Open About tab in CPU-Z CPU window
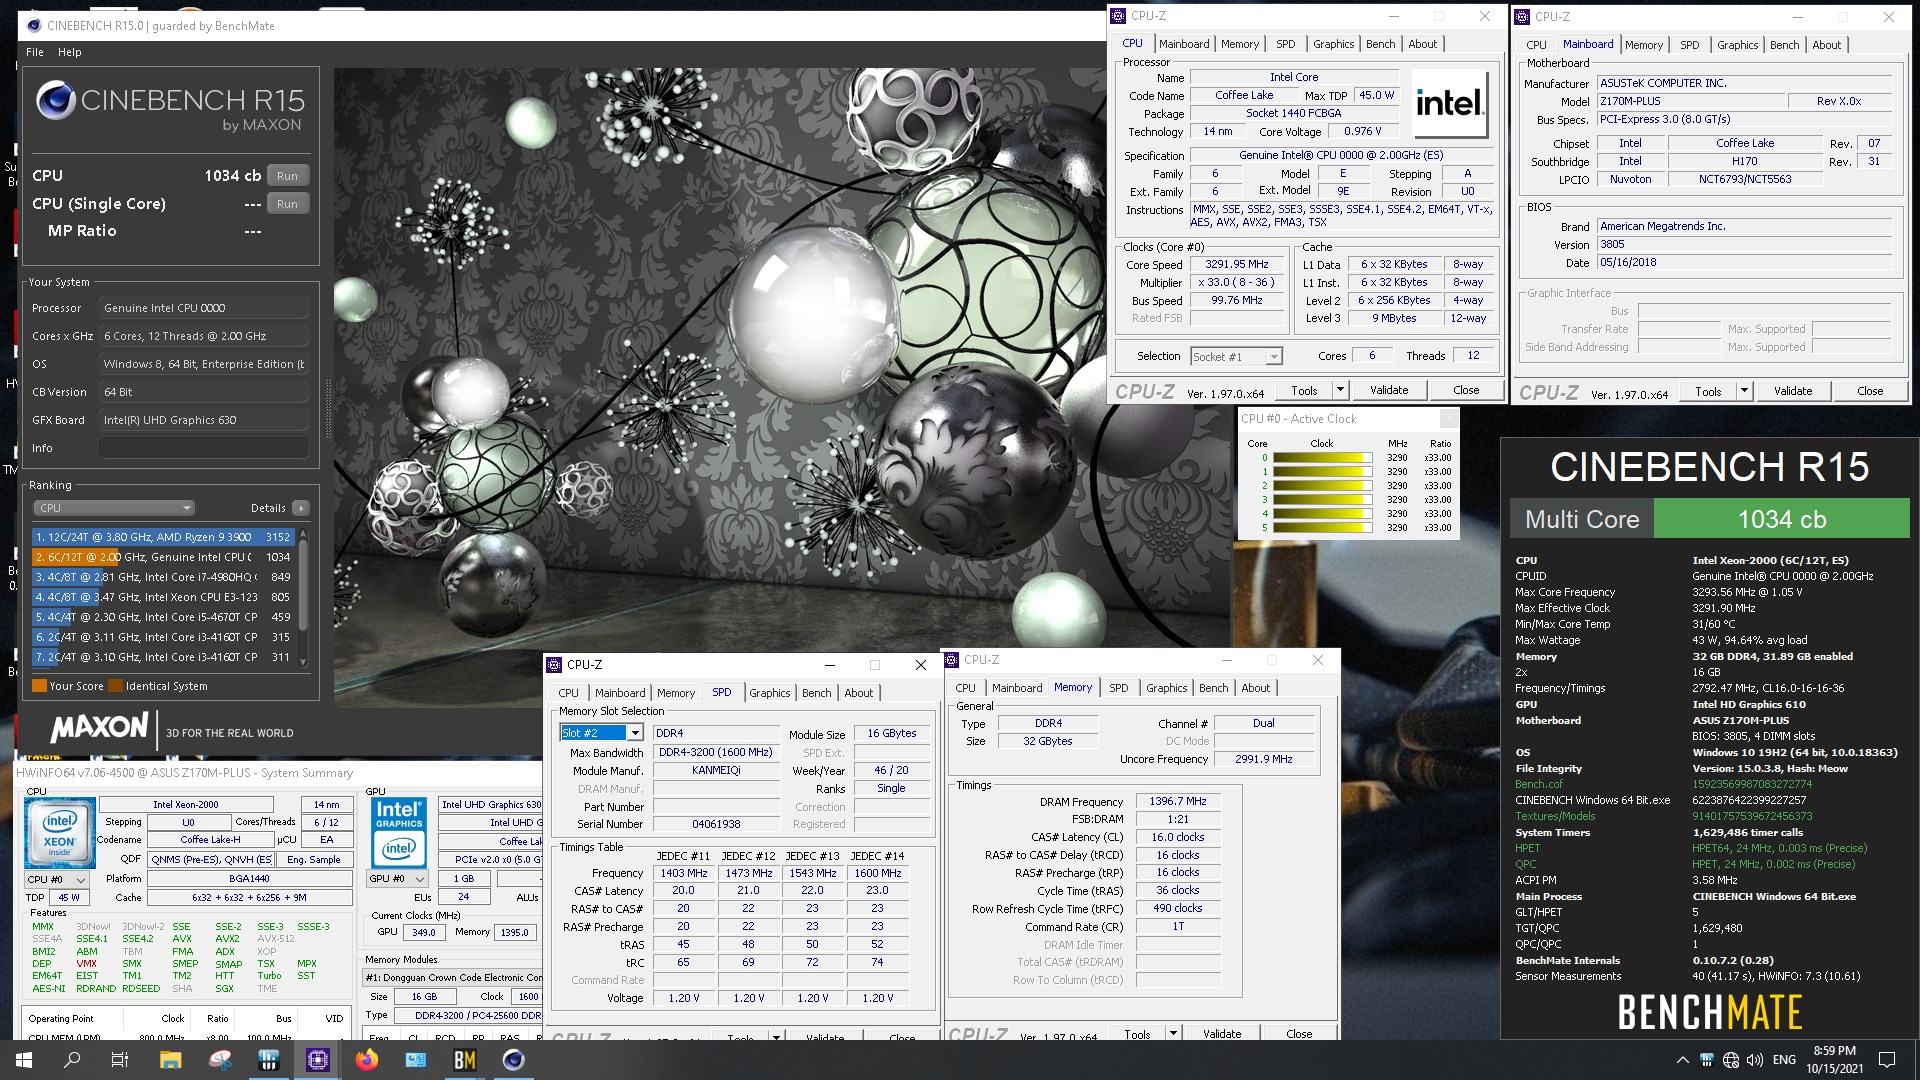The height and width of the screenshot is (1080, 1920). pos(1422,44)
